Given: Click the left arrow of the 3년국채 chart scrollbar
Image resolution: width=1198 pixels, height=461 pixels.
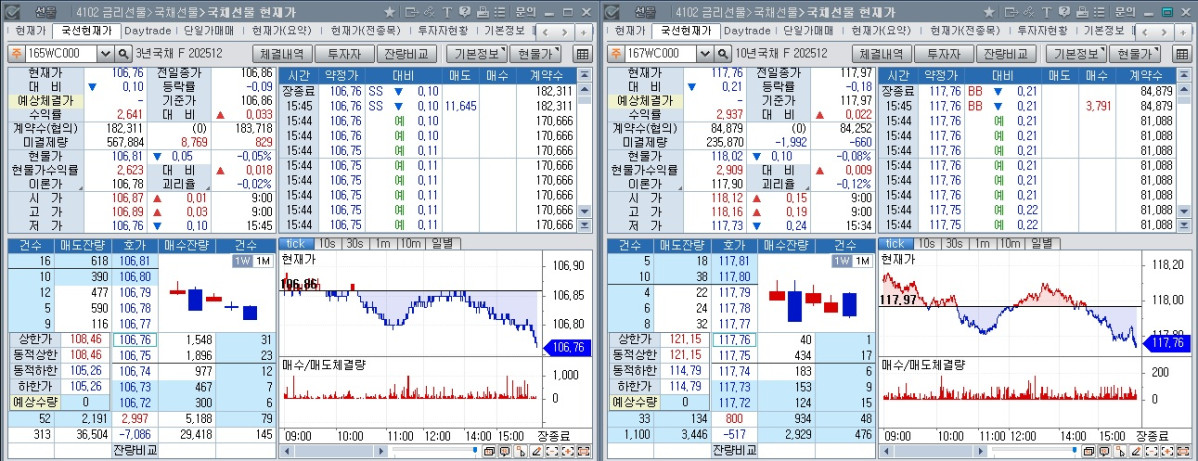Looking at the screenshot, I should click(287, 451).
